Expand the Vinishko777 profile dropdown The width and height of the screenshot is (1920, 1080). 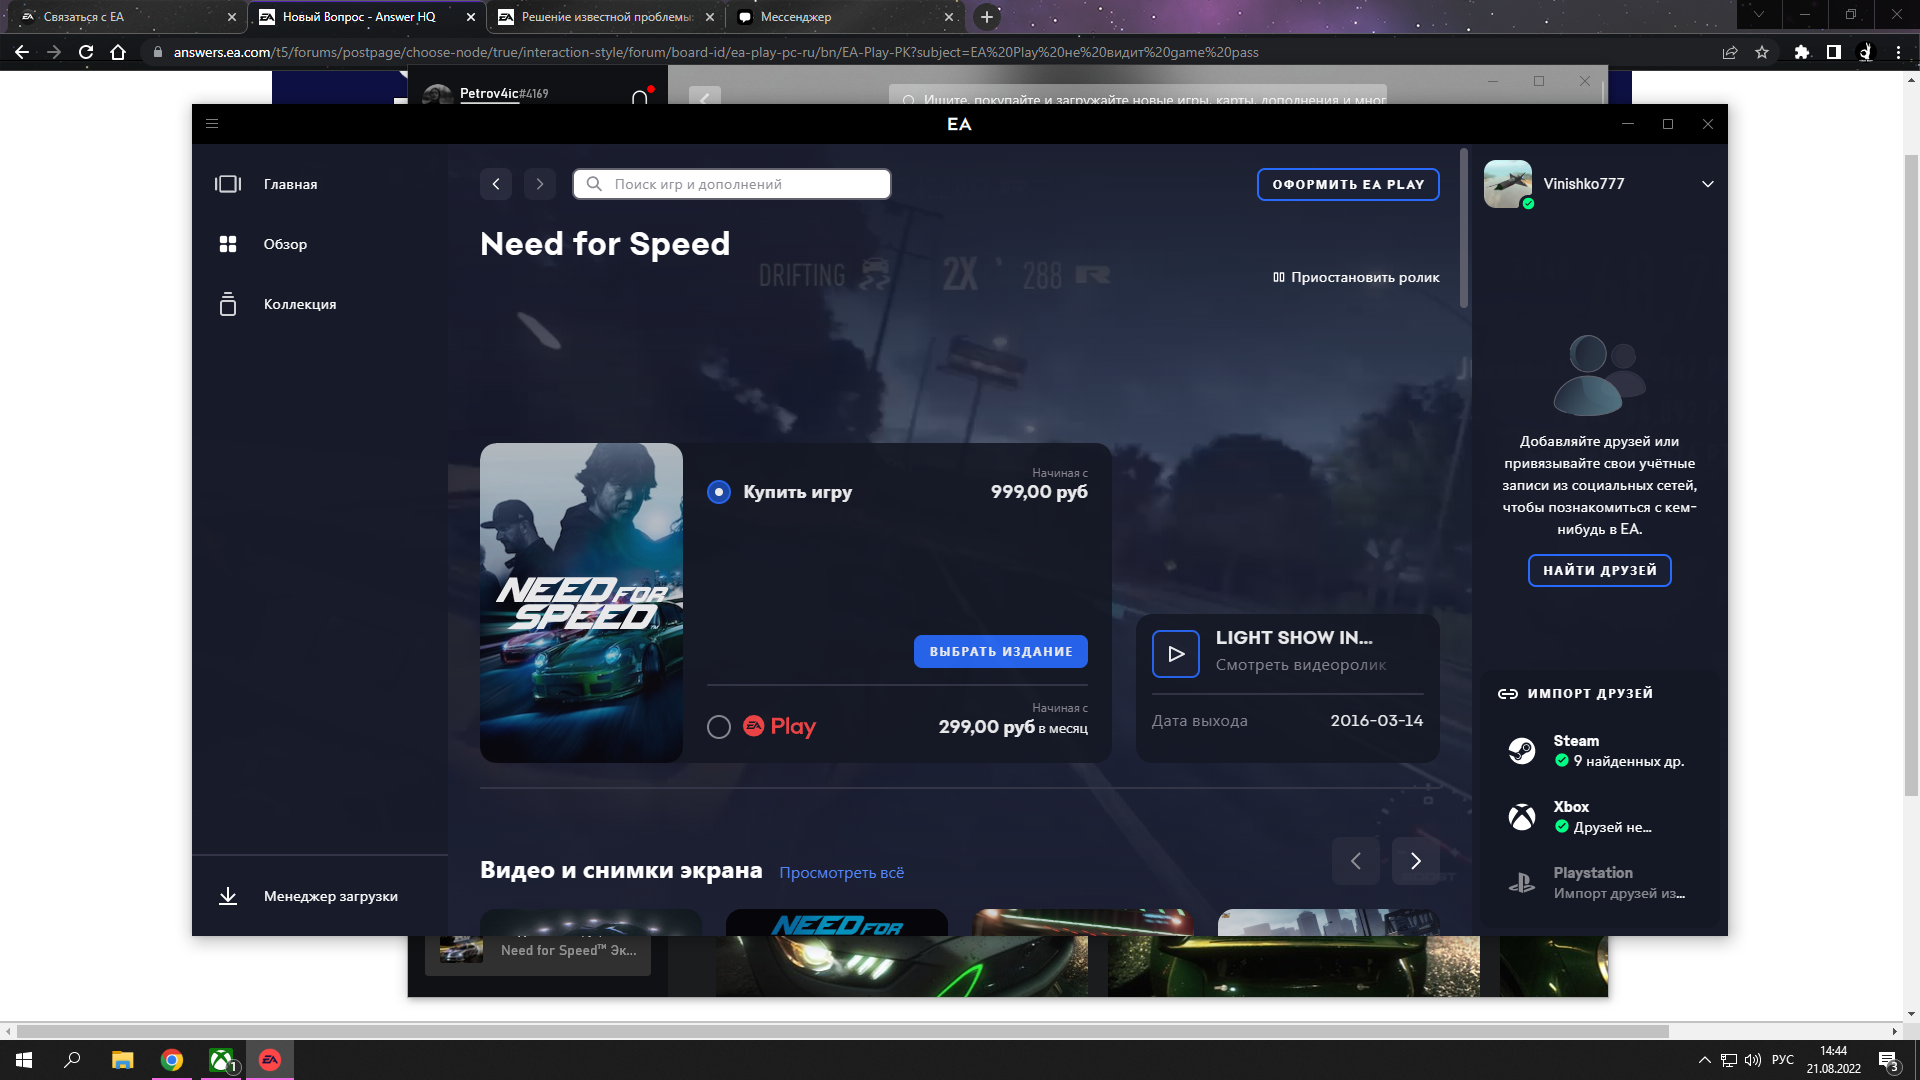[x=1708, y=184]
